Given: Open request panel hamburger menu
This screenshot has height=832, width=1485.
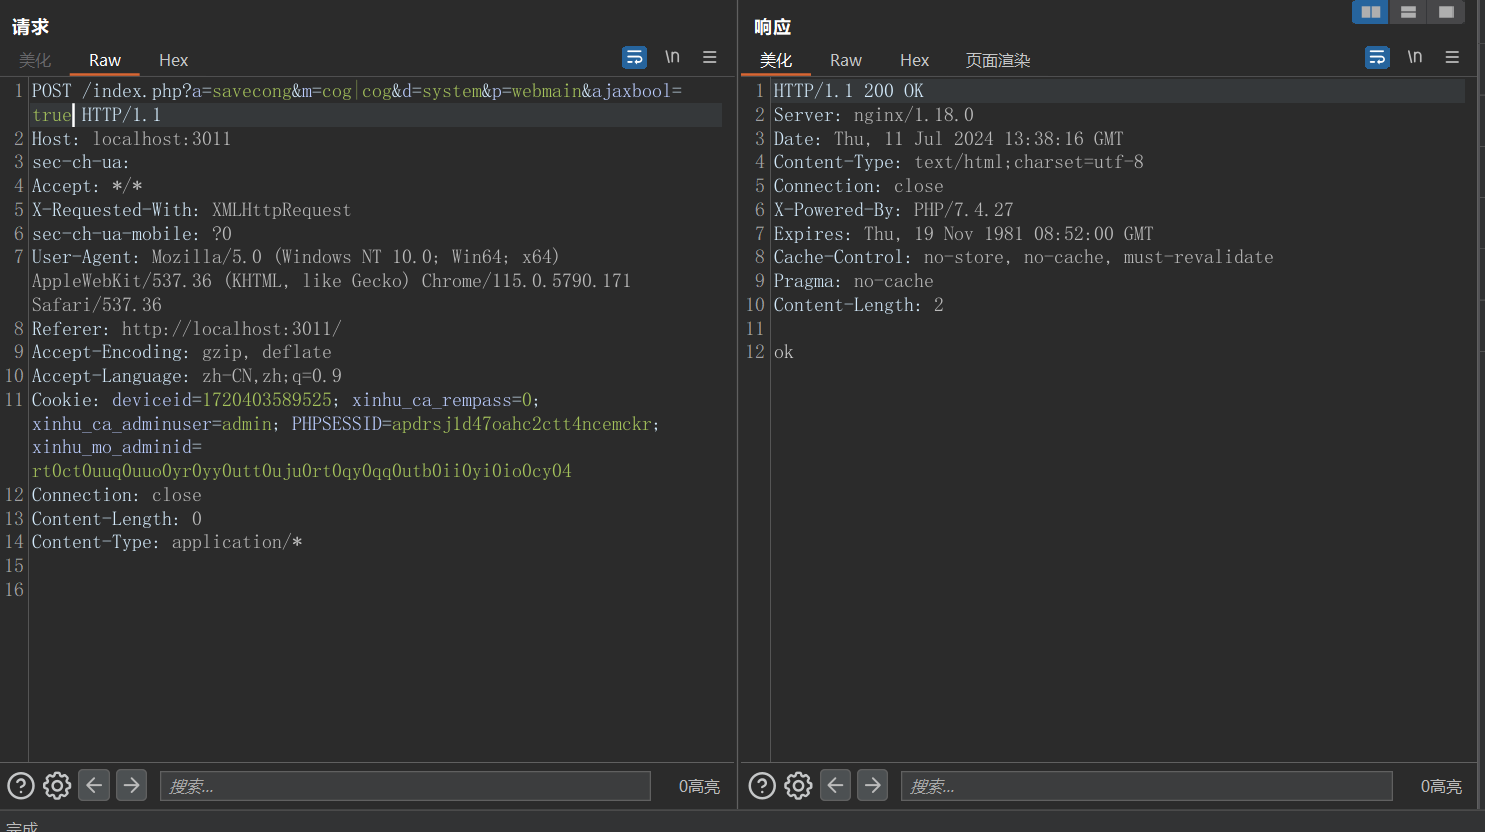Looking at the screenshot, I should pos(709,58).
